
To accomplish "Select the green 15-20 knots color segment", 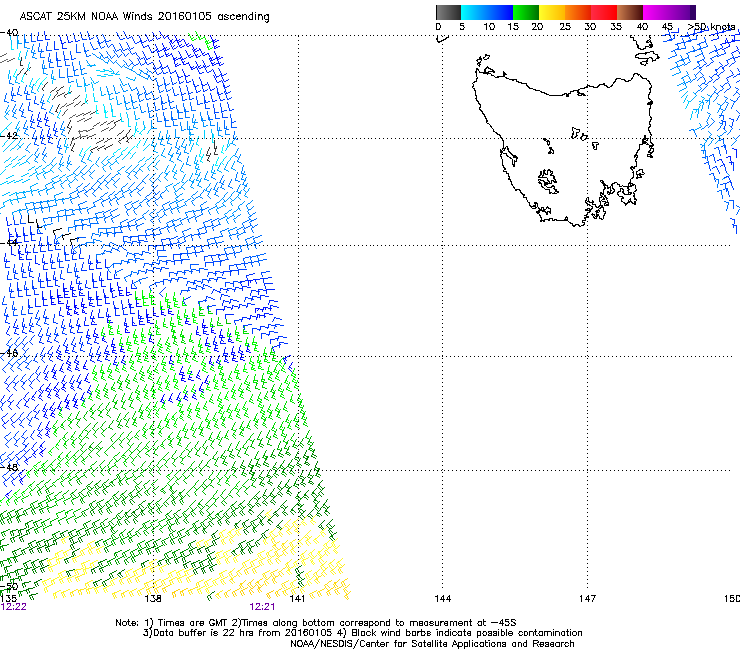I will [526, 12].
